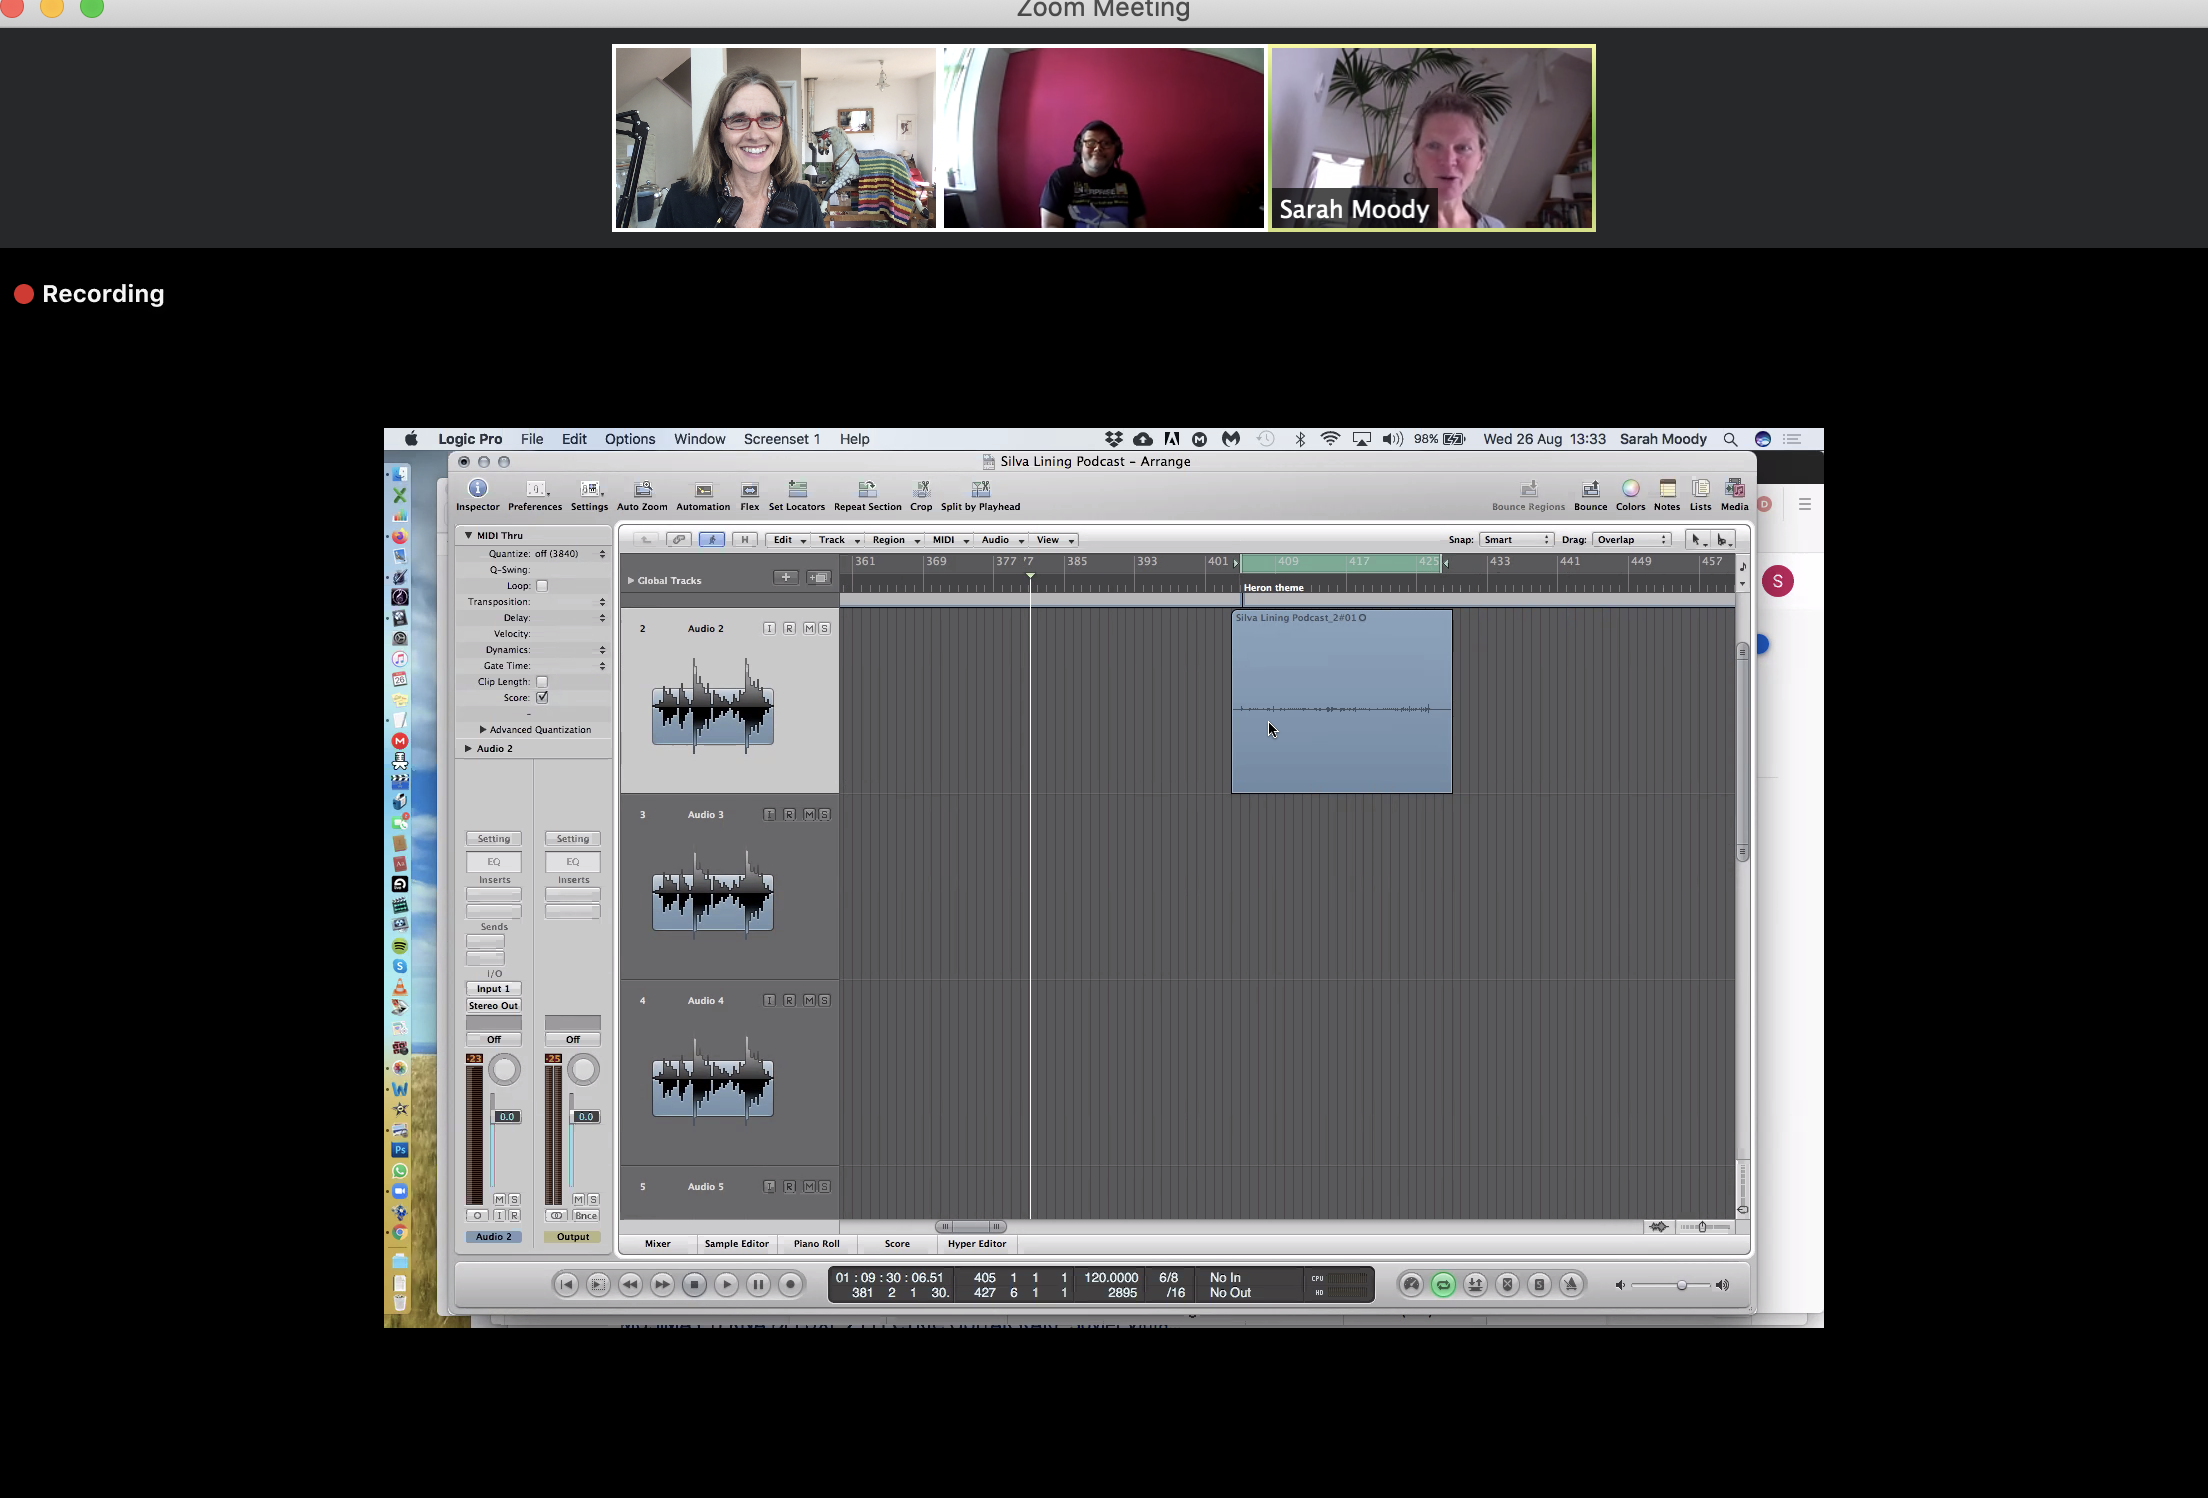Enable Flex view icon
This screenshot has height=1498, width=2208.
pyautogui.click(x=749, y=489)
